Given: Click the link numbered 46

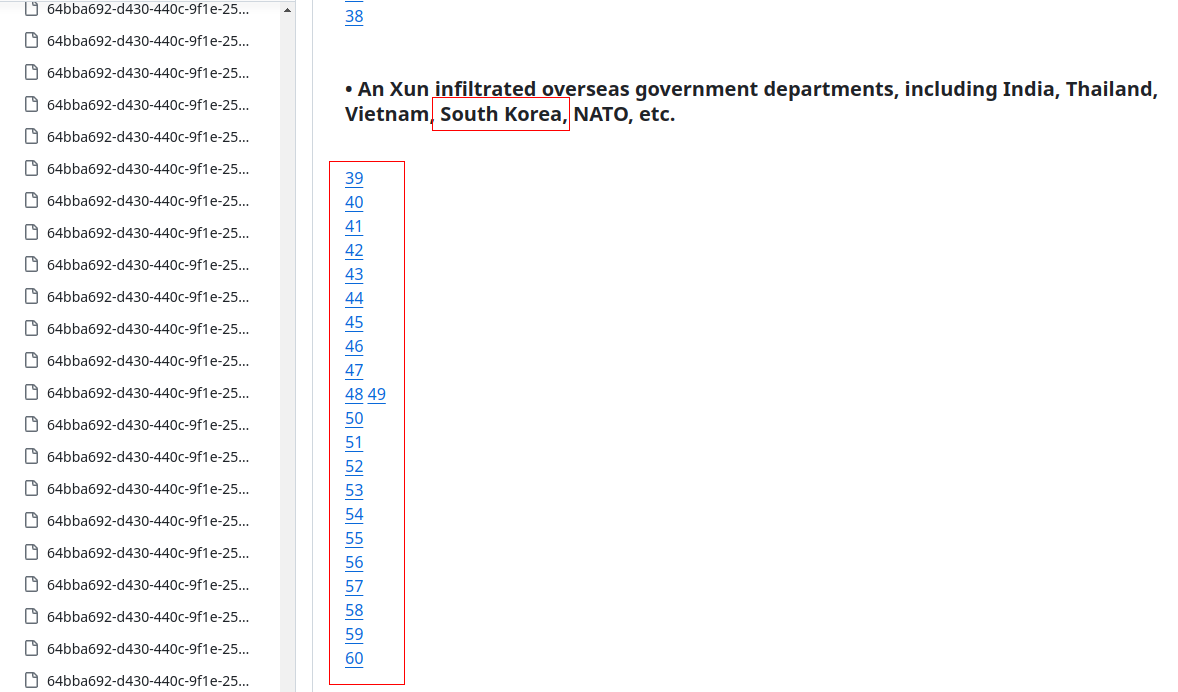Looking at the screenshot, I should click(x=354, y=346).
